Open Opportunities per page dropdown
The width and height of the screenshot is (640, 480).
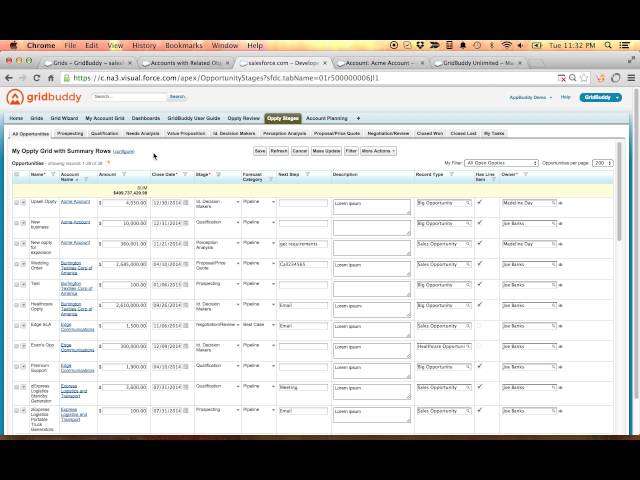pyautogui.click(x=603, y=163)
